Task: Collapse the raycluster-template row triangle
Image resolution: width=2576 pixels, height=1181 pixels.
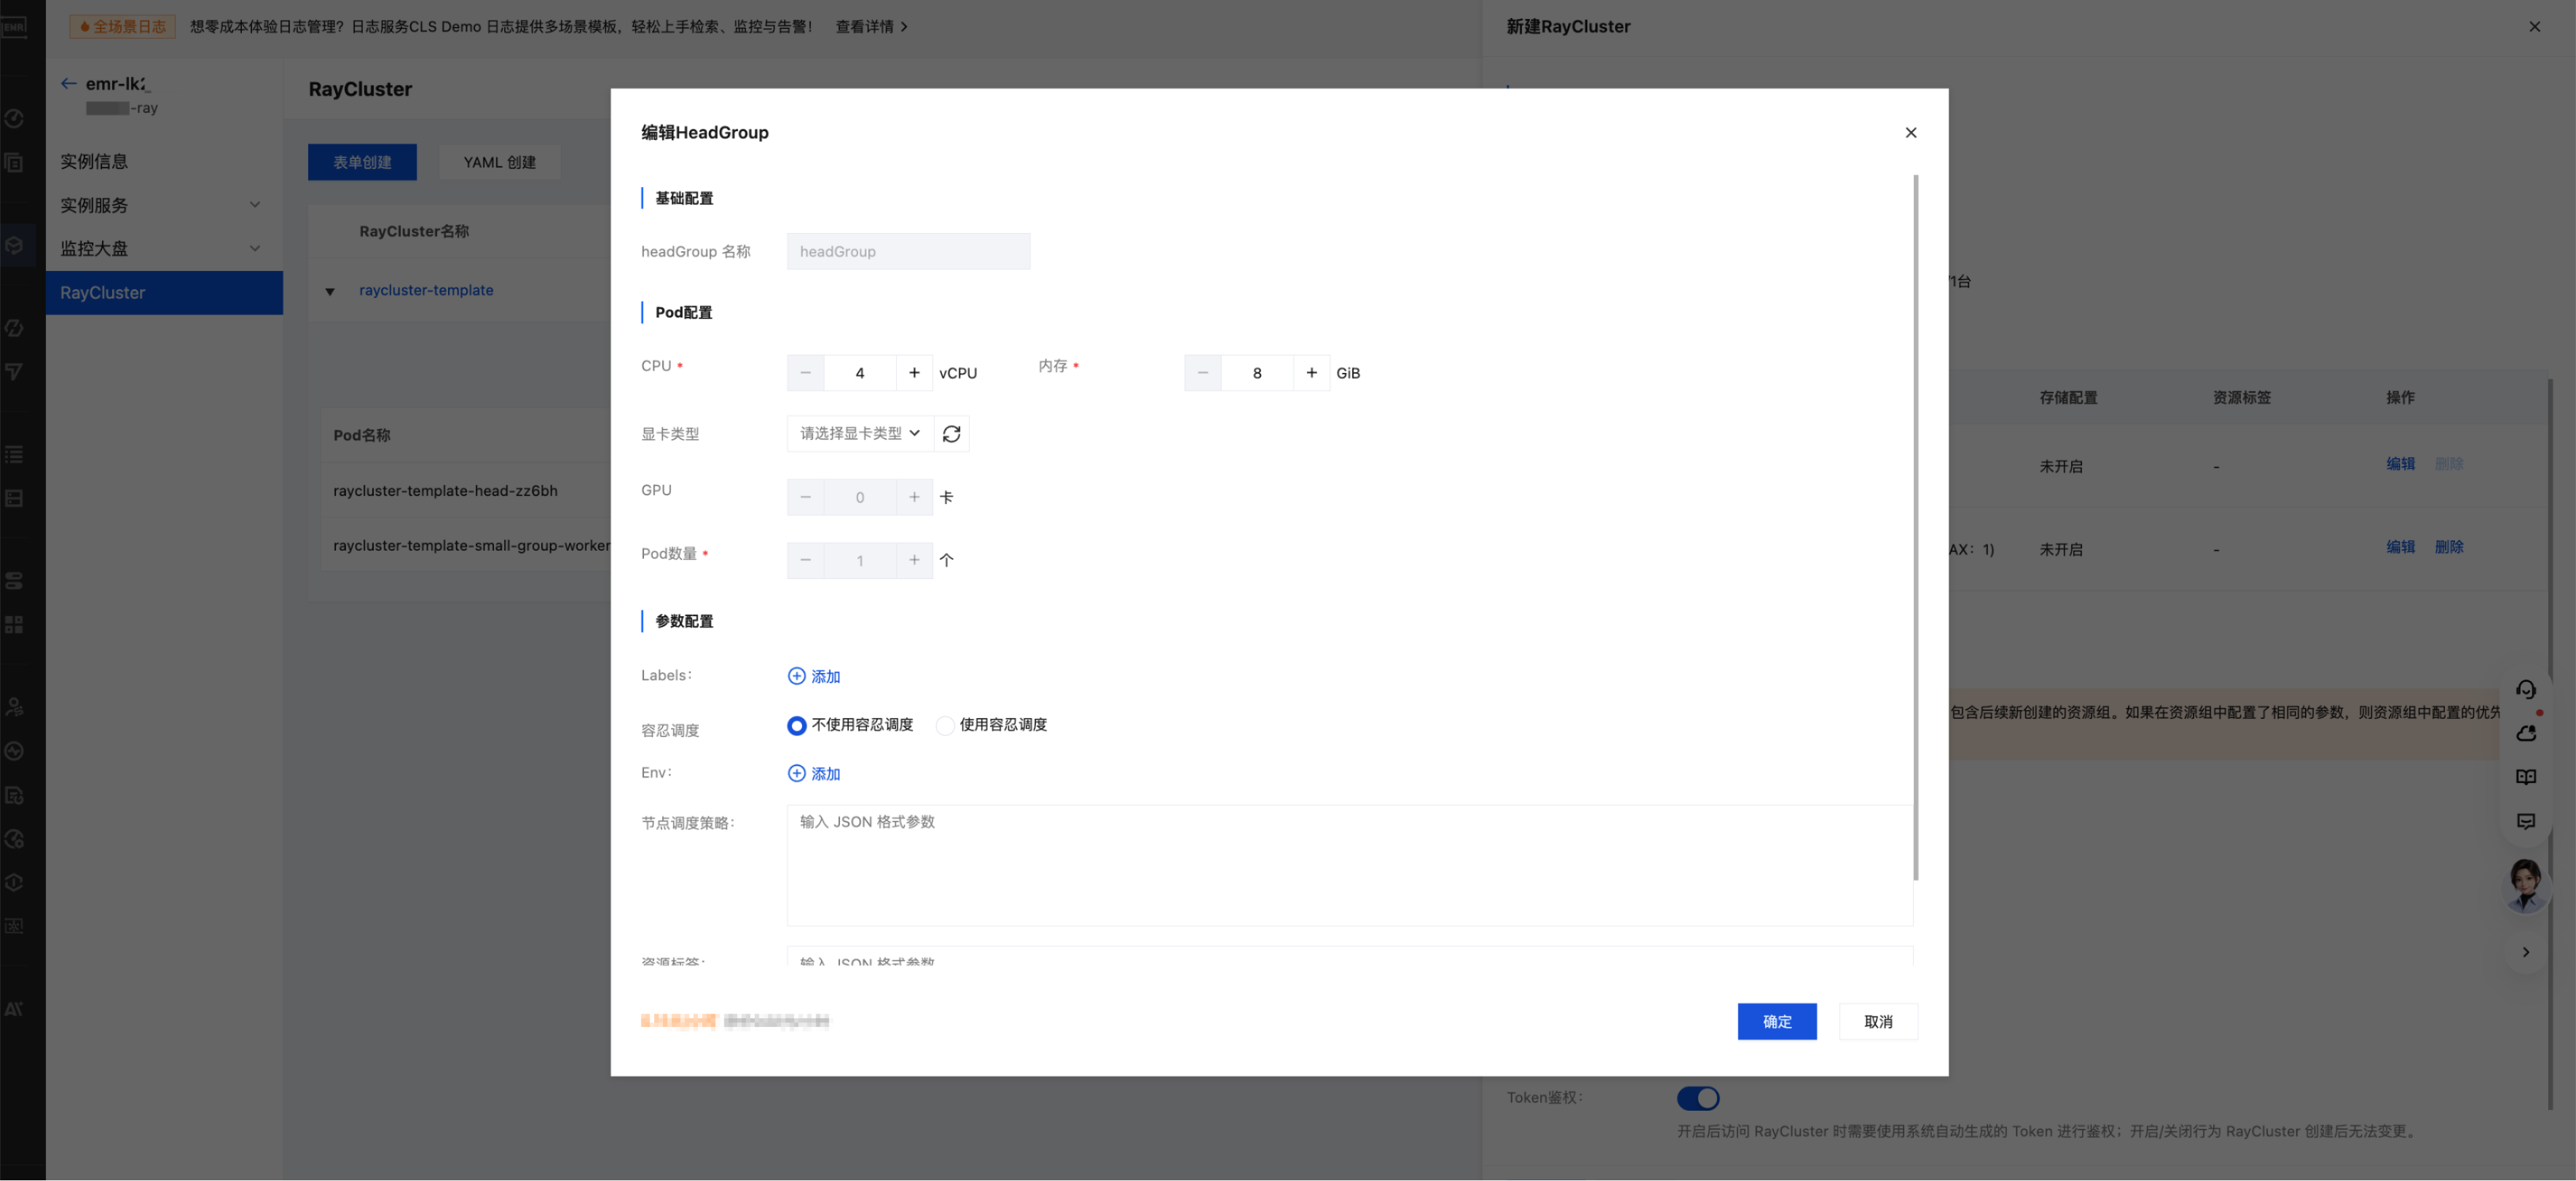Action: (x=330, y=291)
